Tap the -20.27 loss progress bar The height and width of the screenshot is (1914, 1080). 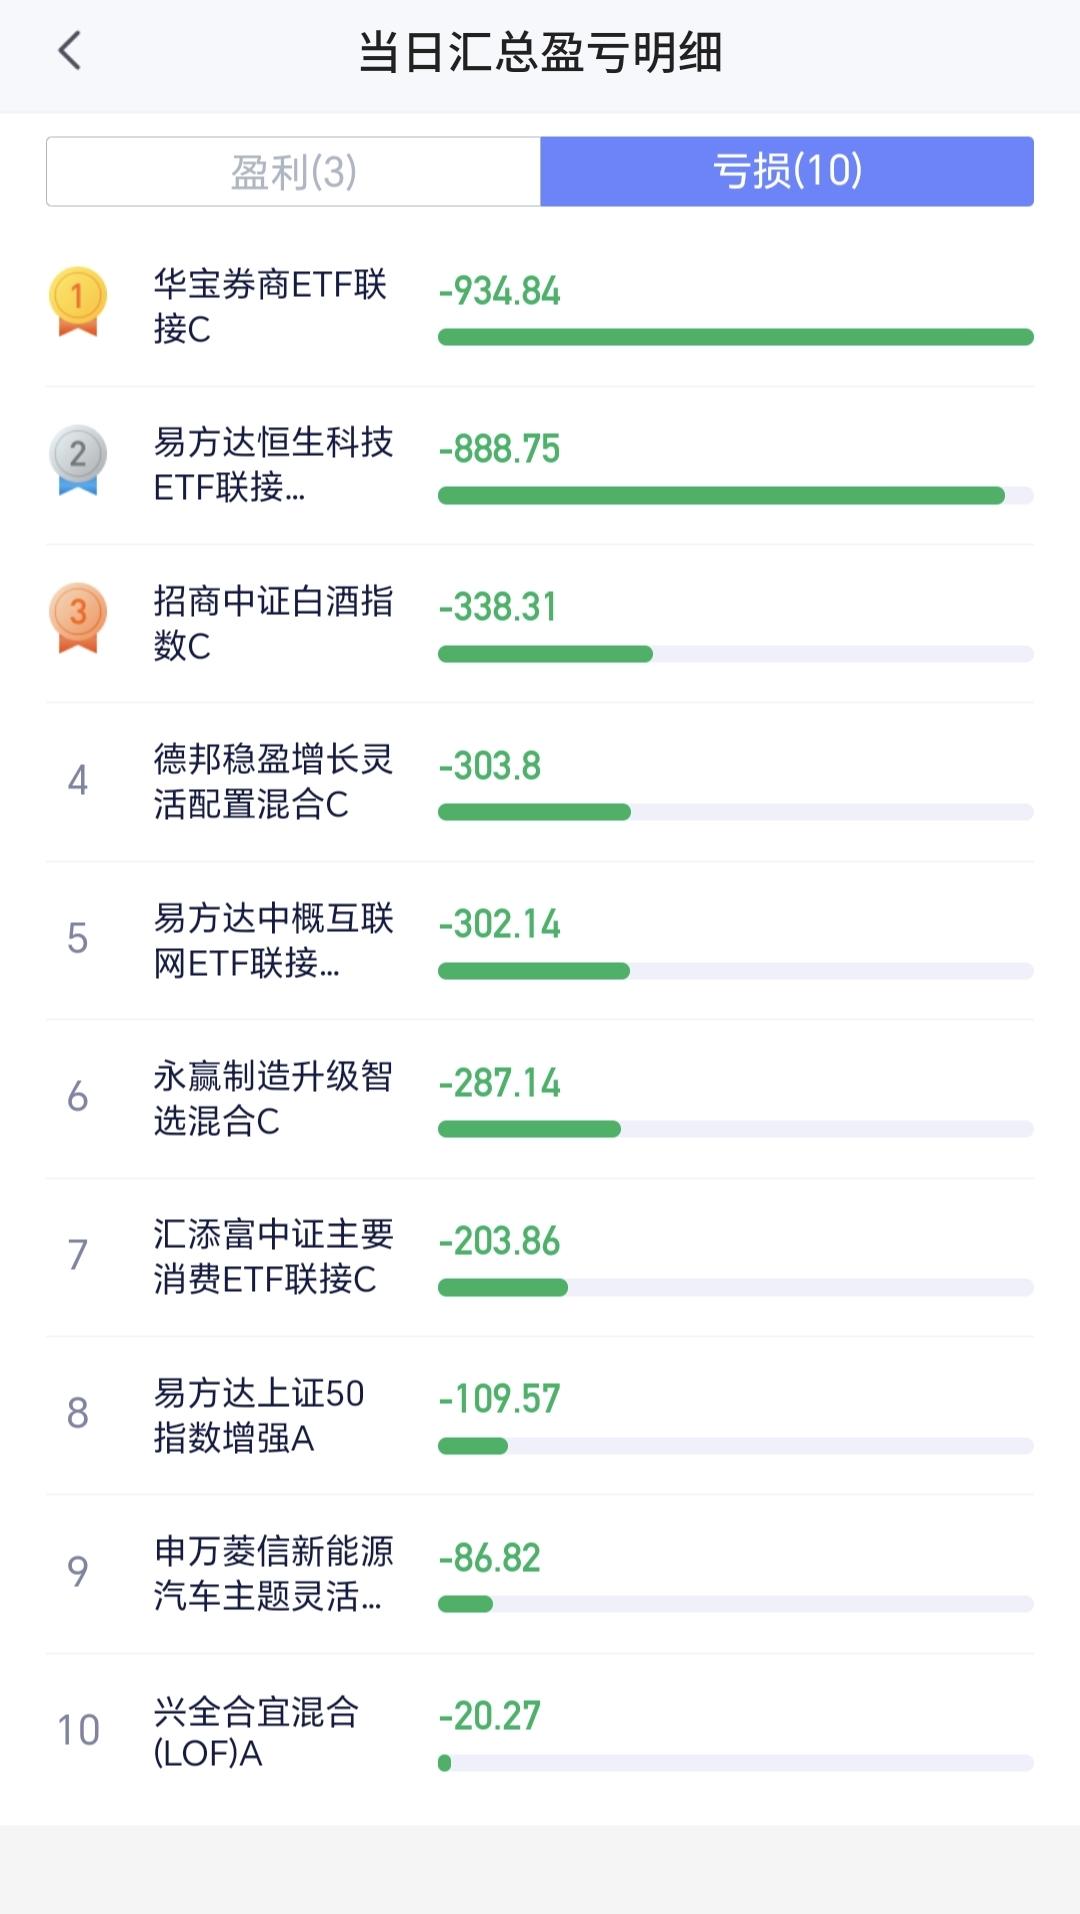pos(736,1763)
